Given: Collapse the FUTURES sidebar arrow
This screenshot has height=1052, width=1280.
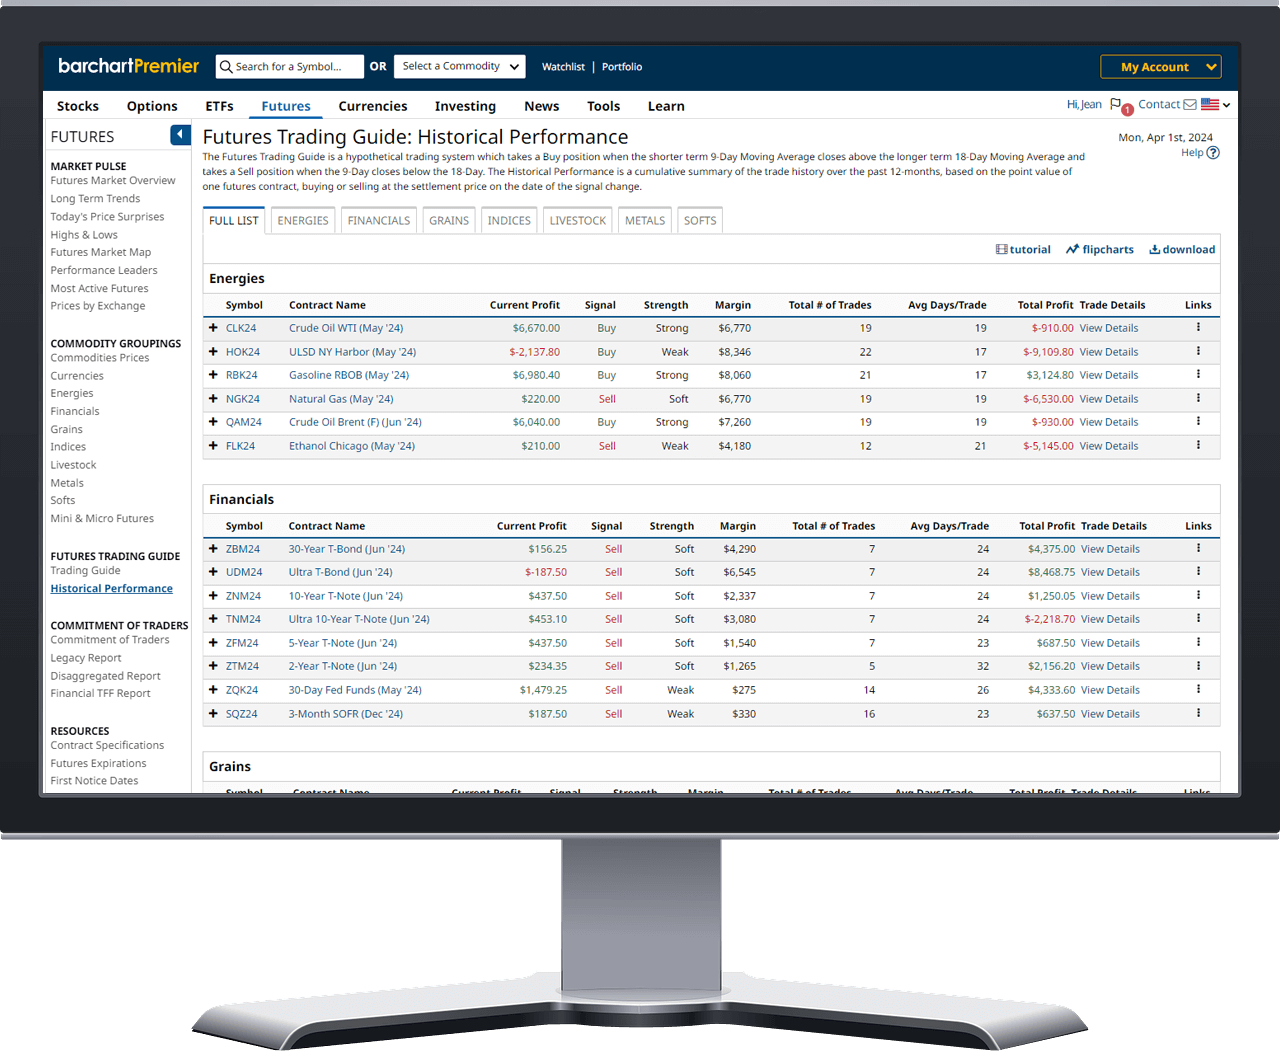Looking at the screenshot, I should pos(180,135).
